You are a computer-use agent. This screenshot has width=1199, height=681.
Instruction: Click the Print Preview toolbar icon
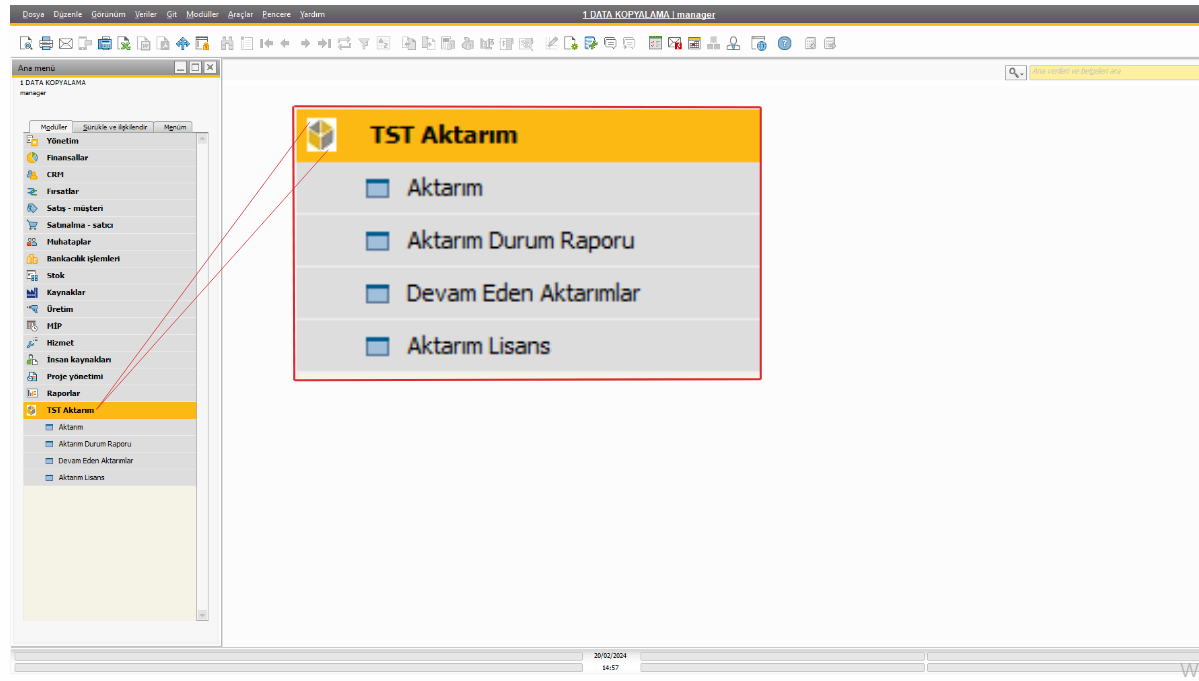pos(27,43)
